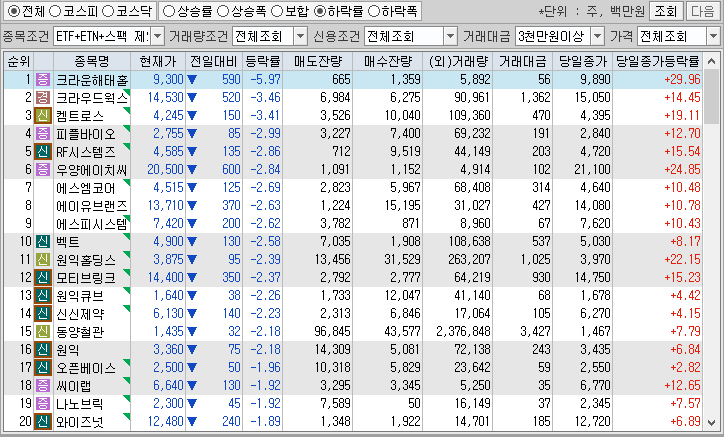
Task: Click the down-arrow icon in 크라운해태홀 row
Action: pyautogui.click(x=192, y=80)
